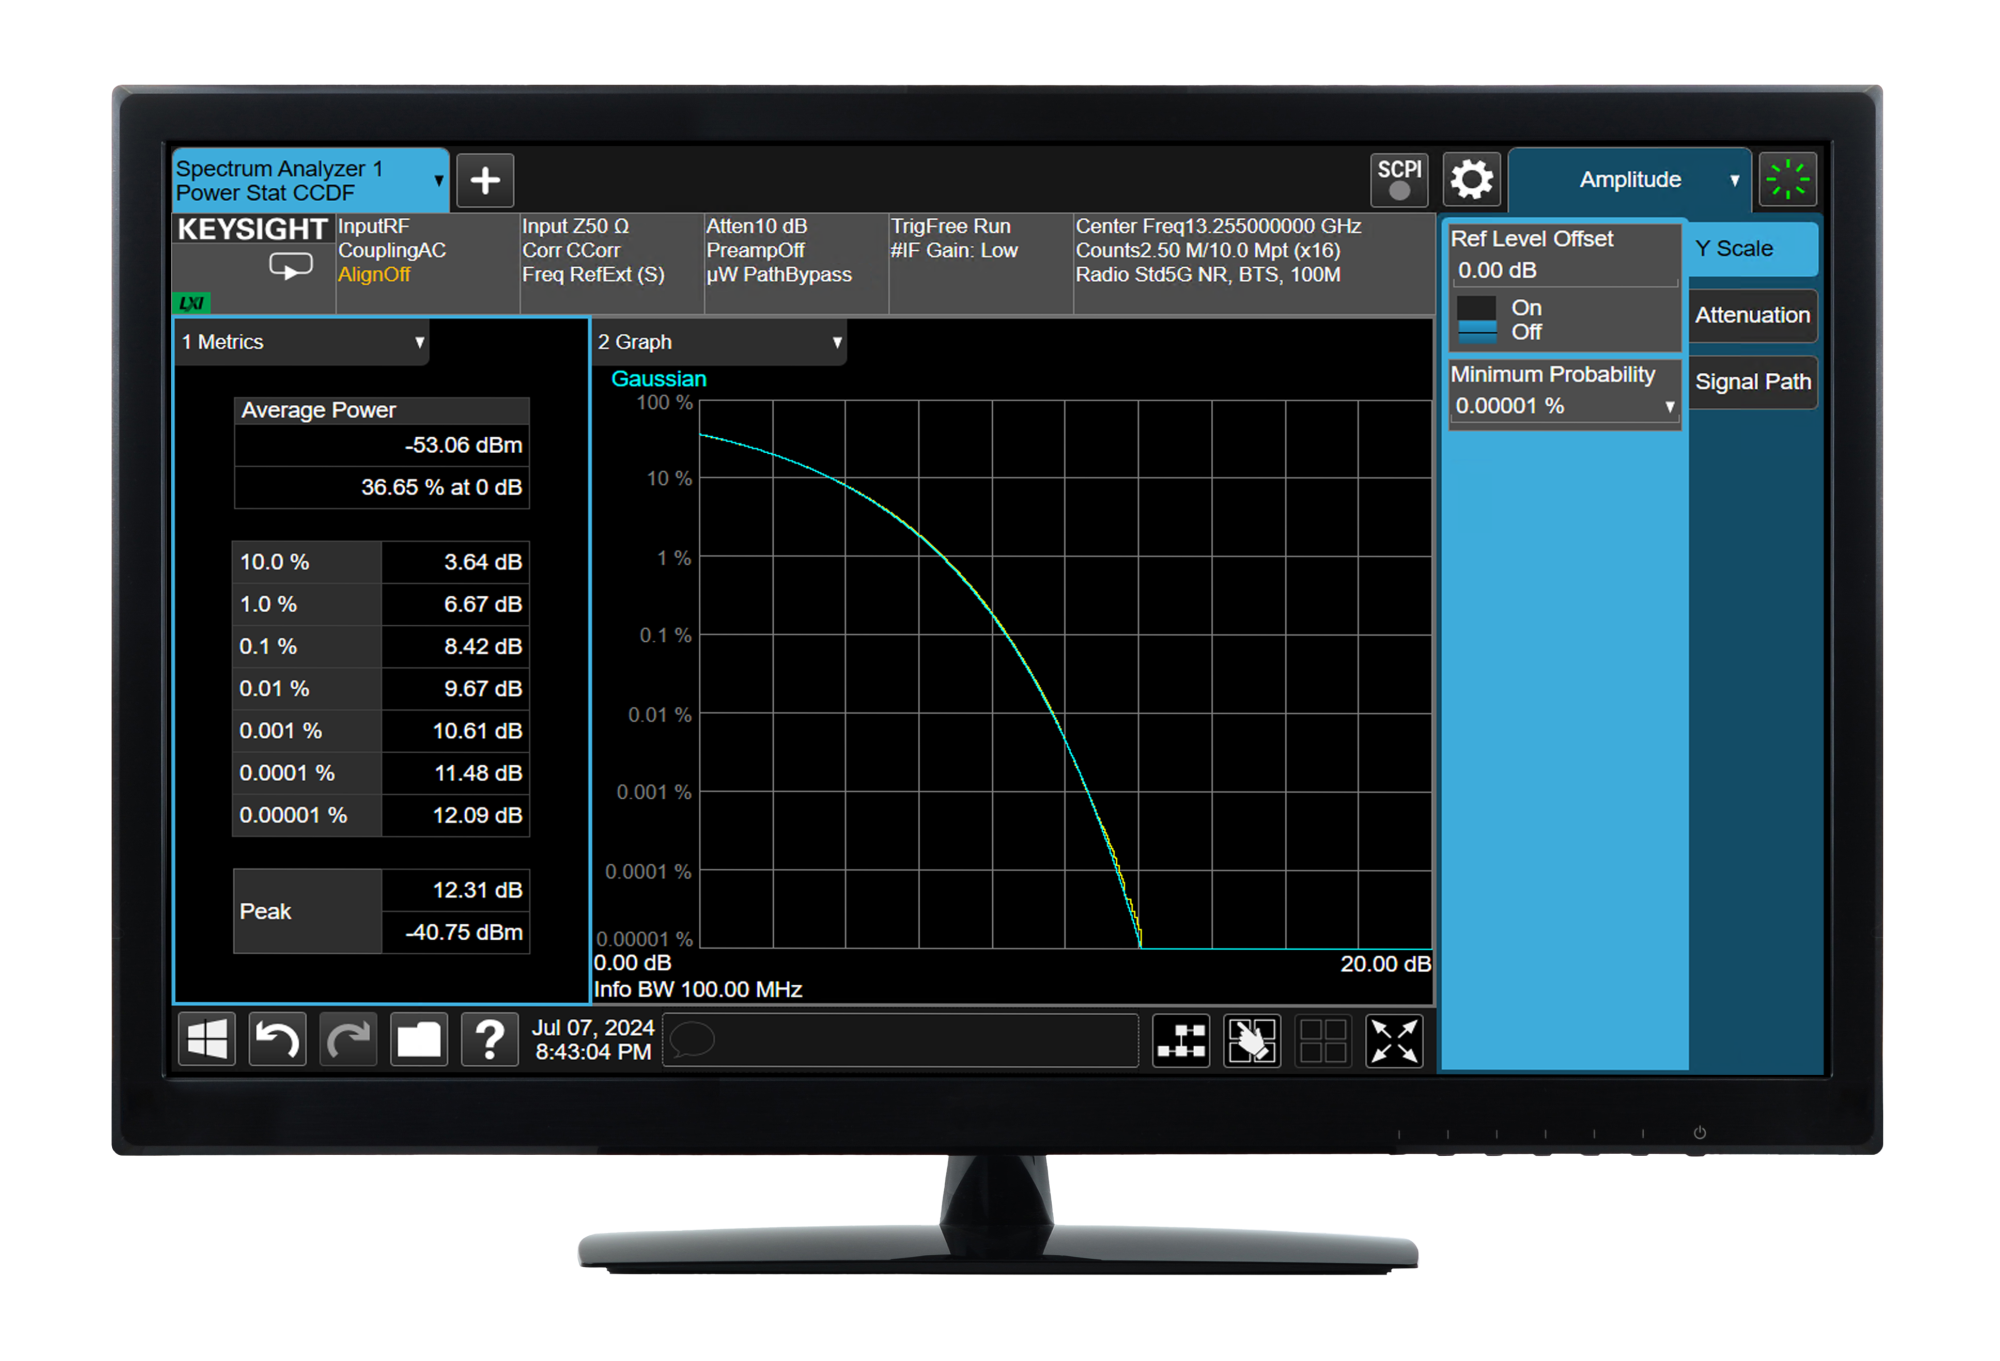The image size is (2000, 1361).
Task: Open the file folder icon
Action: [418, 1040]
